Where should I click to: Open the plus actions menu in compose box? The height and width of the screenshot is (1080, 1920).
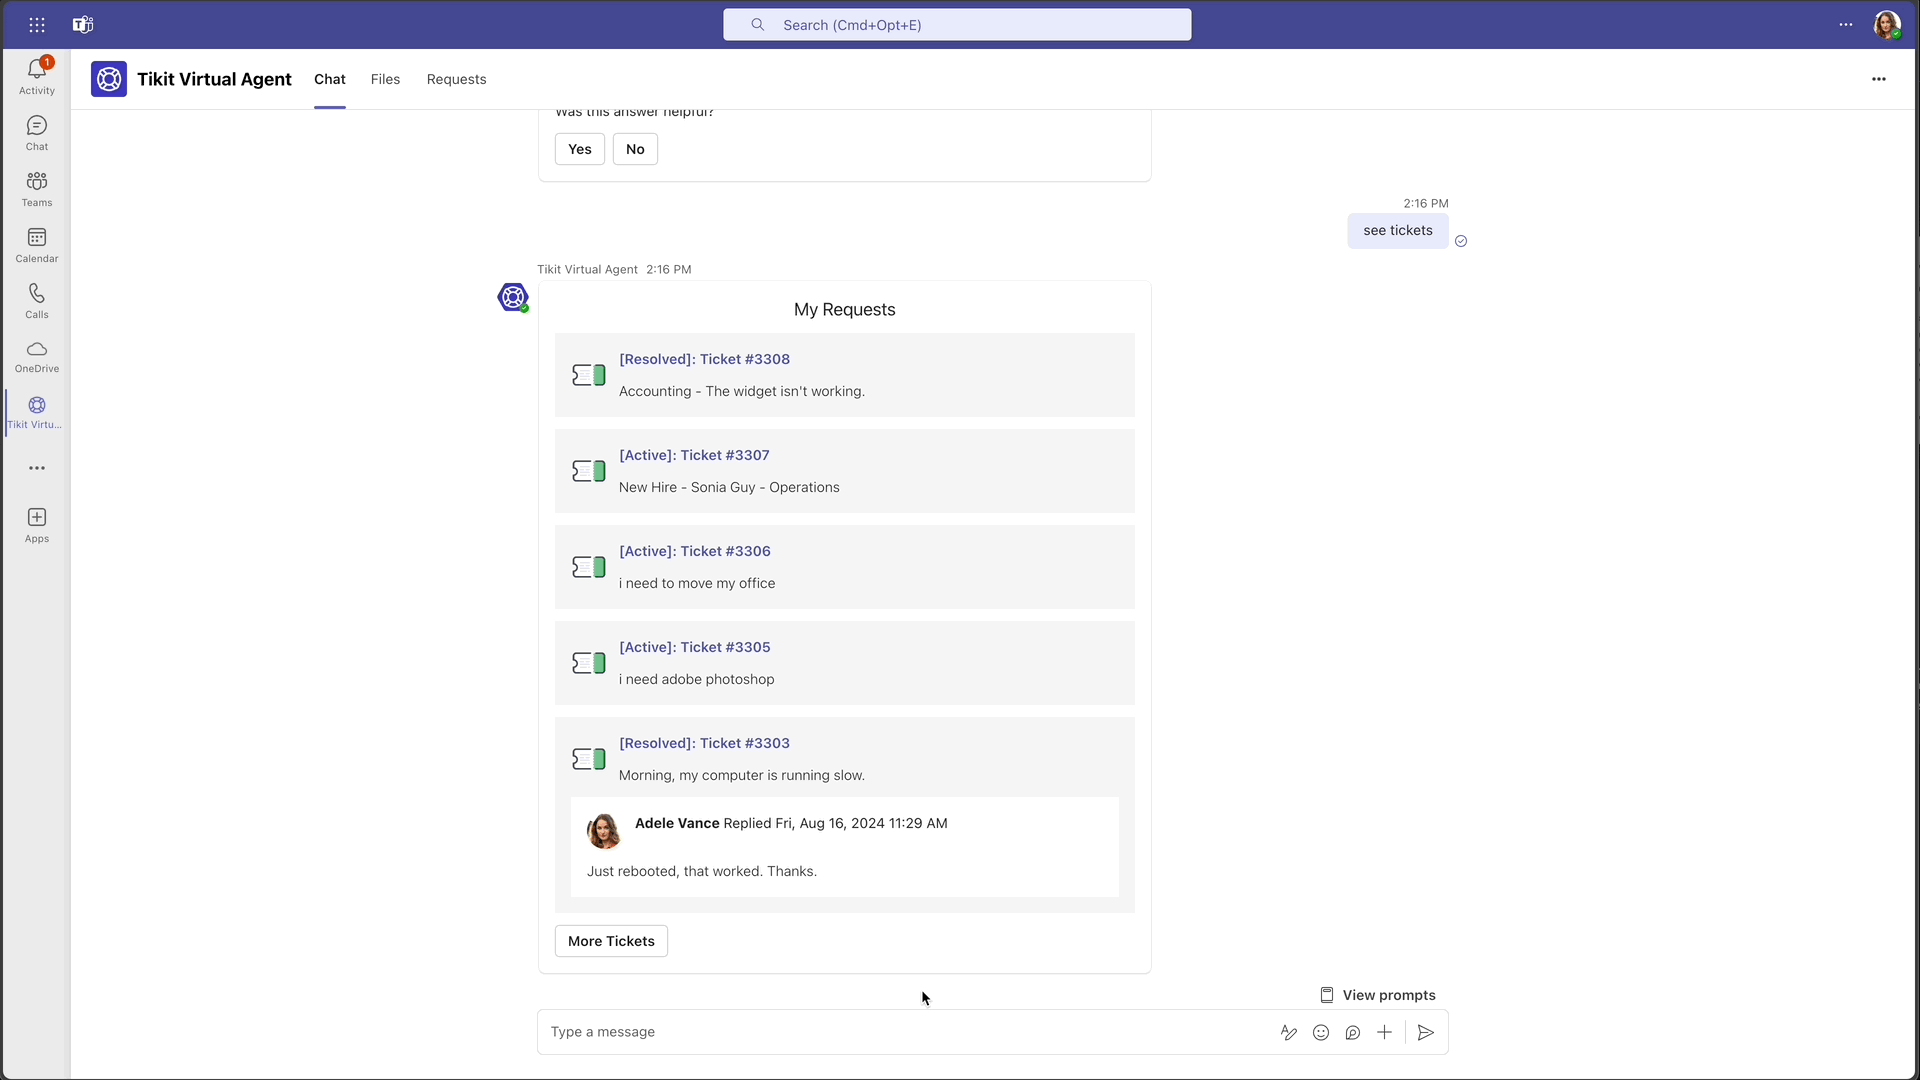1384,1033
